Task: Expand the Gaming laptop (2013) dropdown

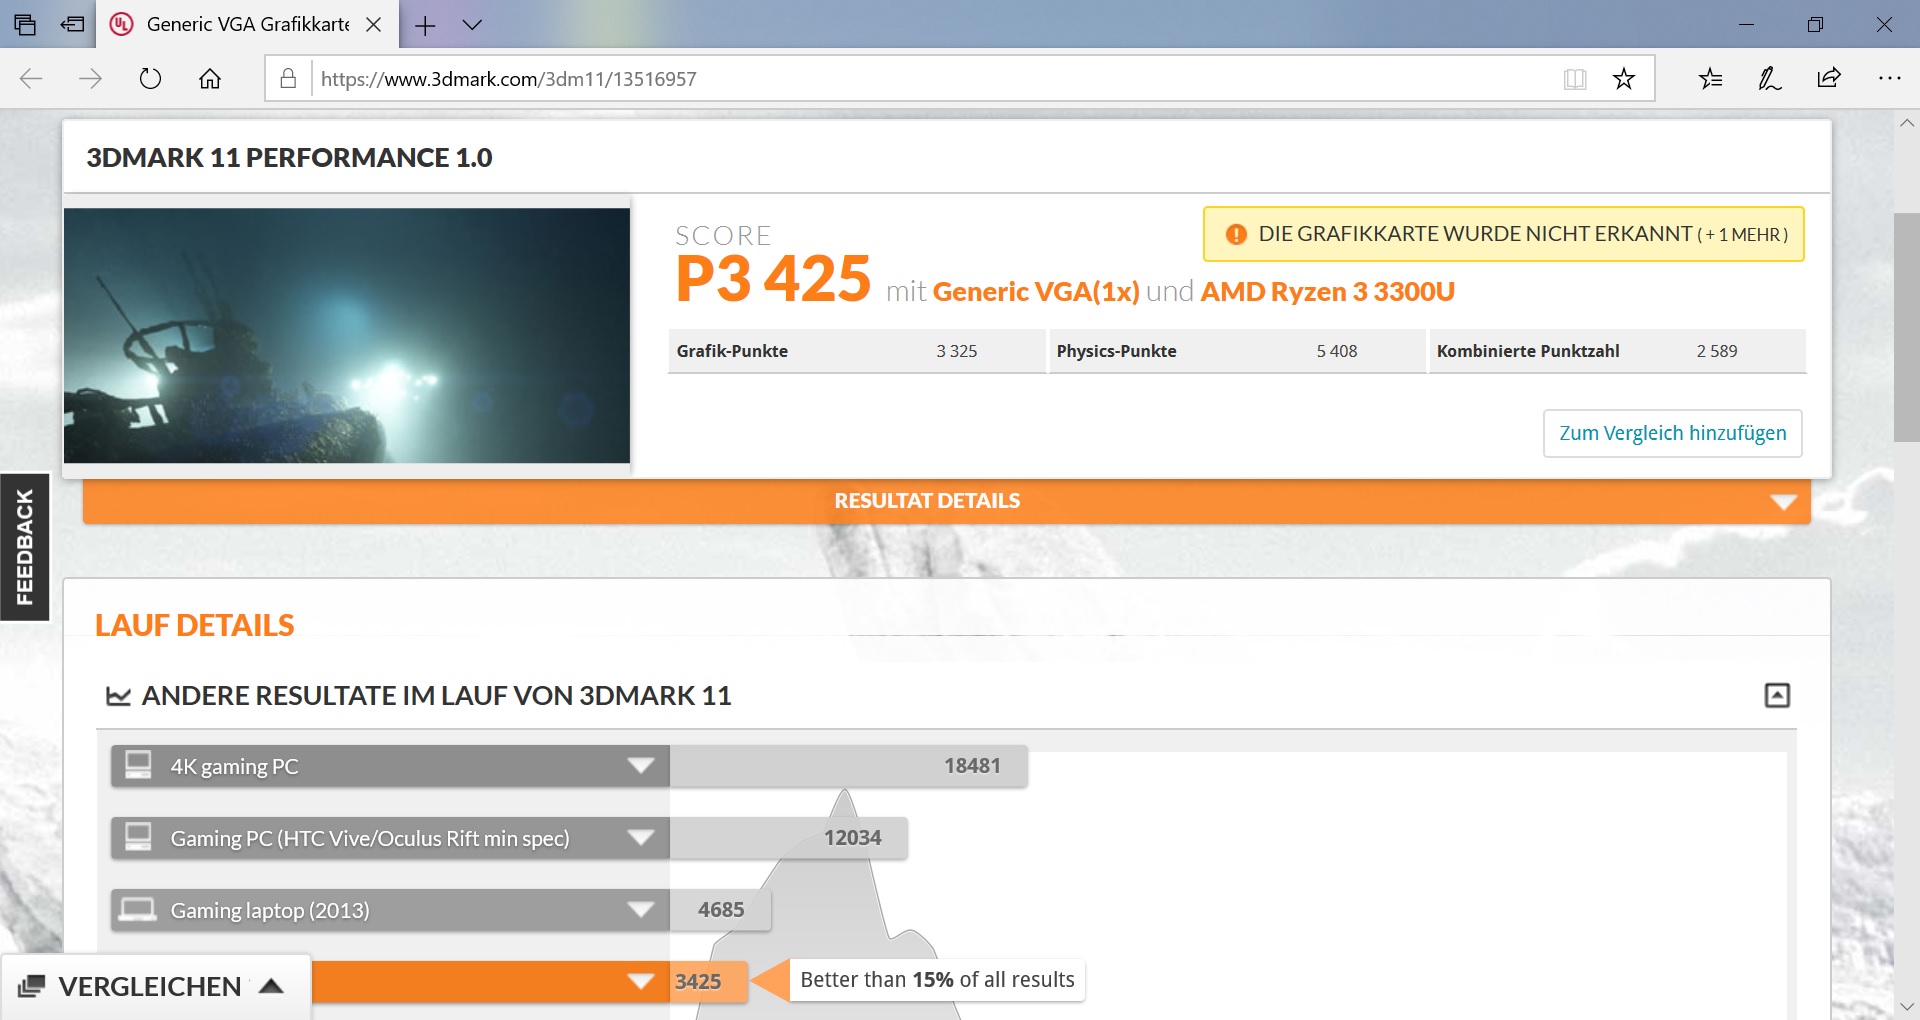Action: click(640, 910)
